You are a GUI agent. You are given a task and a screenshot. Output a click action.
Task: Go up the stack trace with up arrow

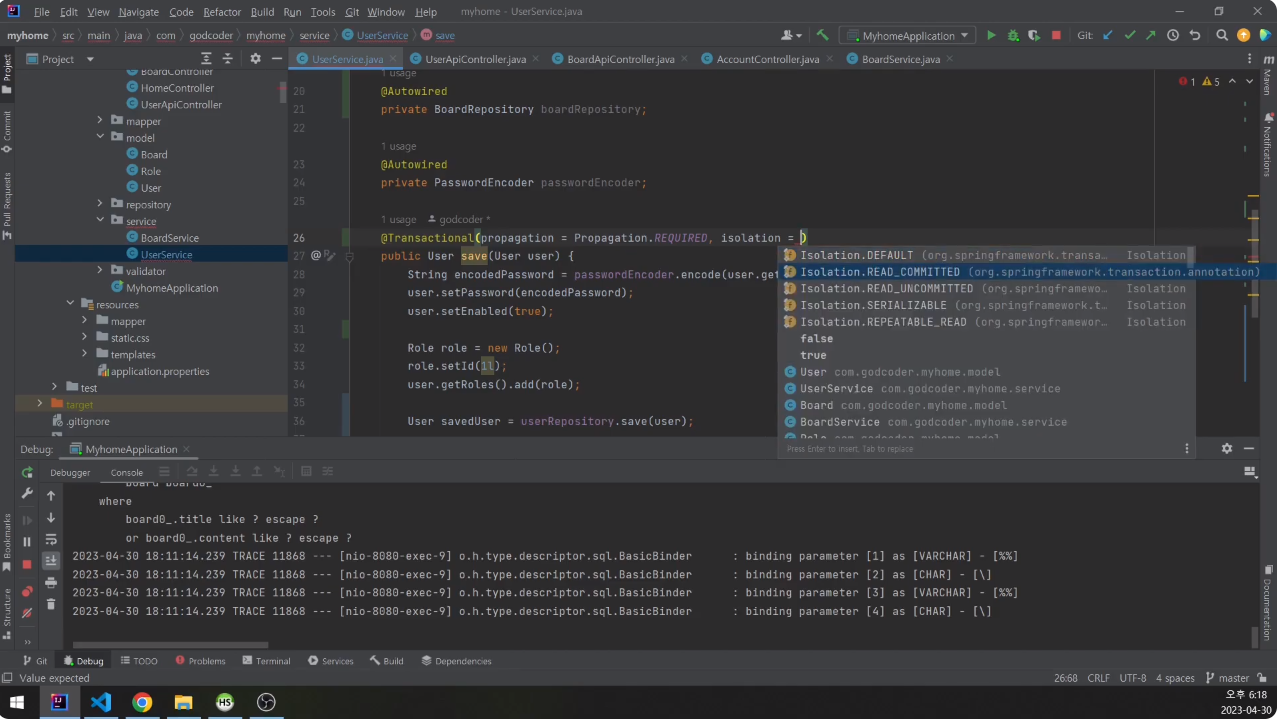click(x=51, y=496)
